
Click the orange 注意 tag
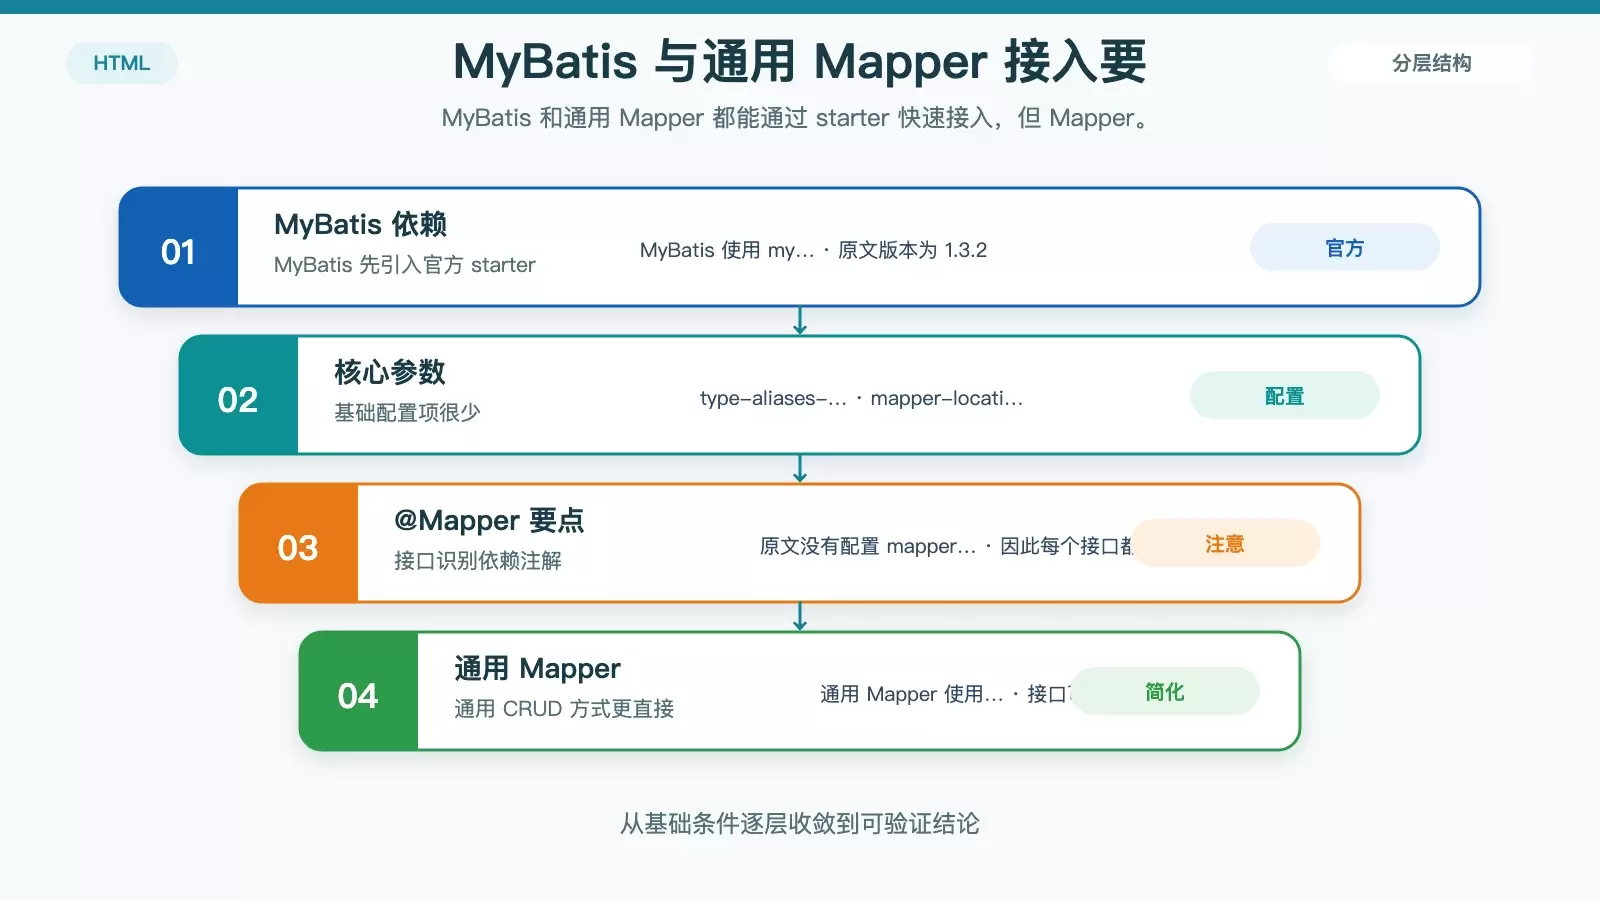pyautogui.click(x=1224, y=544)
